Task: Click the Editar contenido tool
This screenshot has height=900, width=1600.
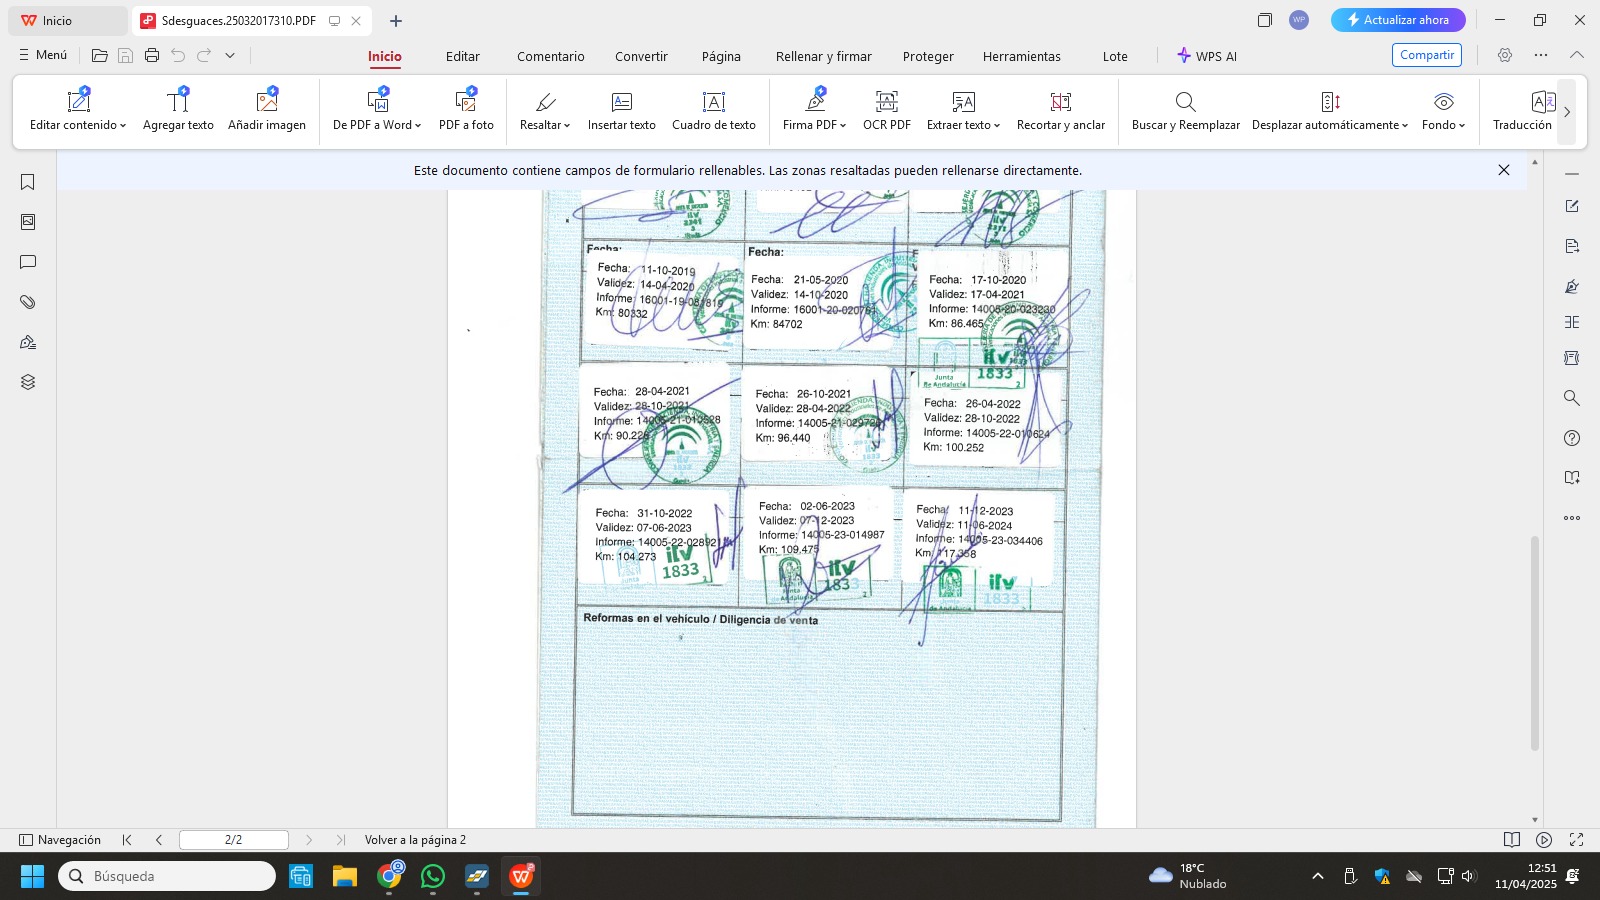Action: [x=78, y=109]
